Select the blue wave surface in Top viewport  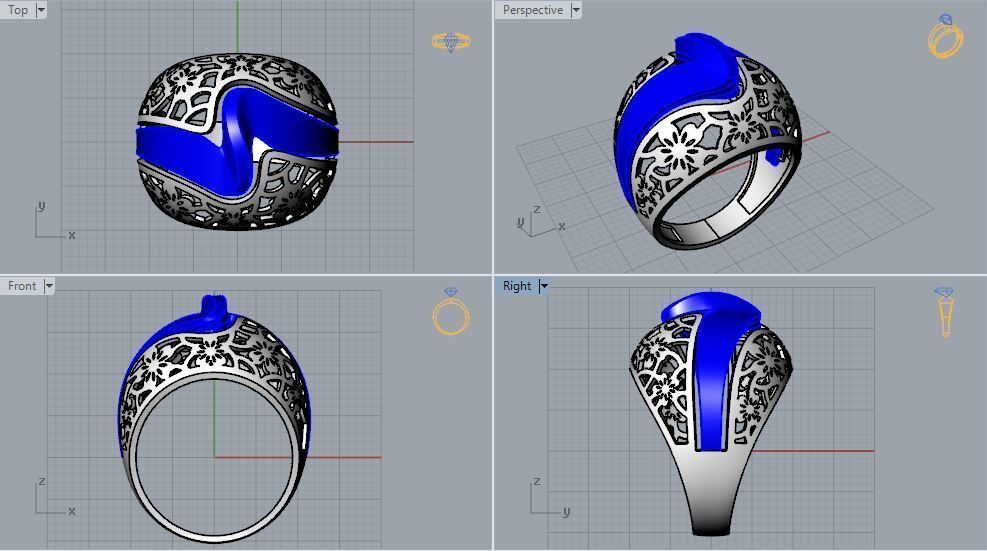[x=237, y=142]
